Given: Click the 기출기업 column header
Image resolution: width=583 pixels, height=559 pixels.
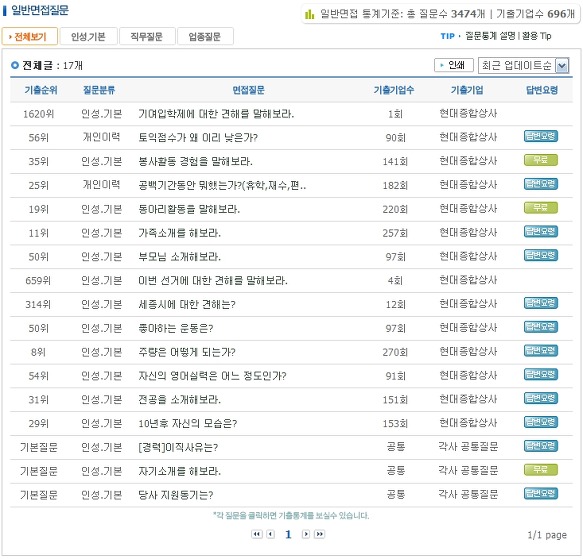Looking at the screenshot, I should coord(467,90).
